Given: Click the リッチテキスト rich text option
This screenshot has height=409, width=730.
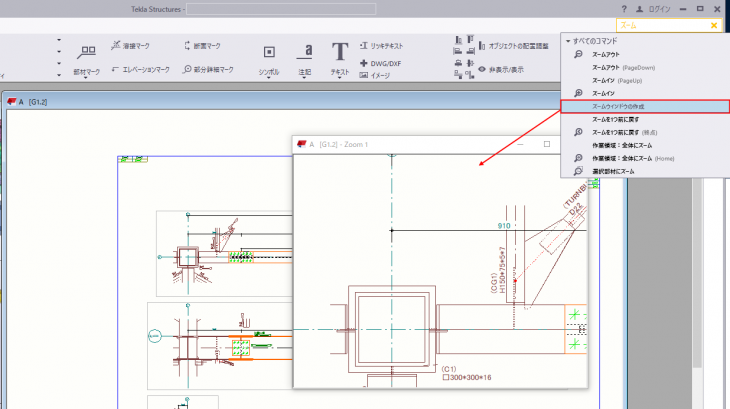Looking at the screenshot, I should pyautogui.click(x=382, y=46).
